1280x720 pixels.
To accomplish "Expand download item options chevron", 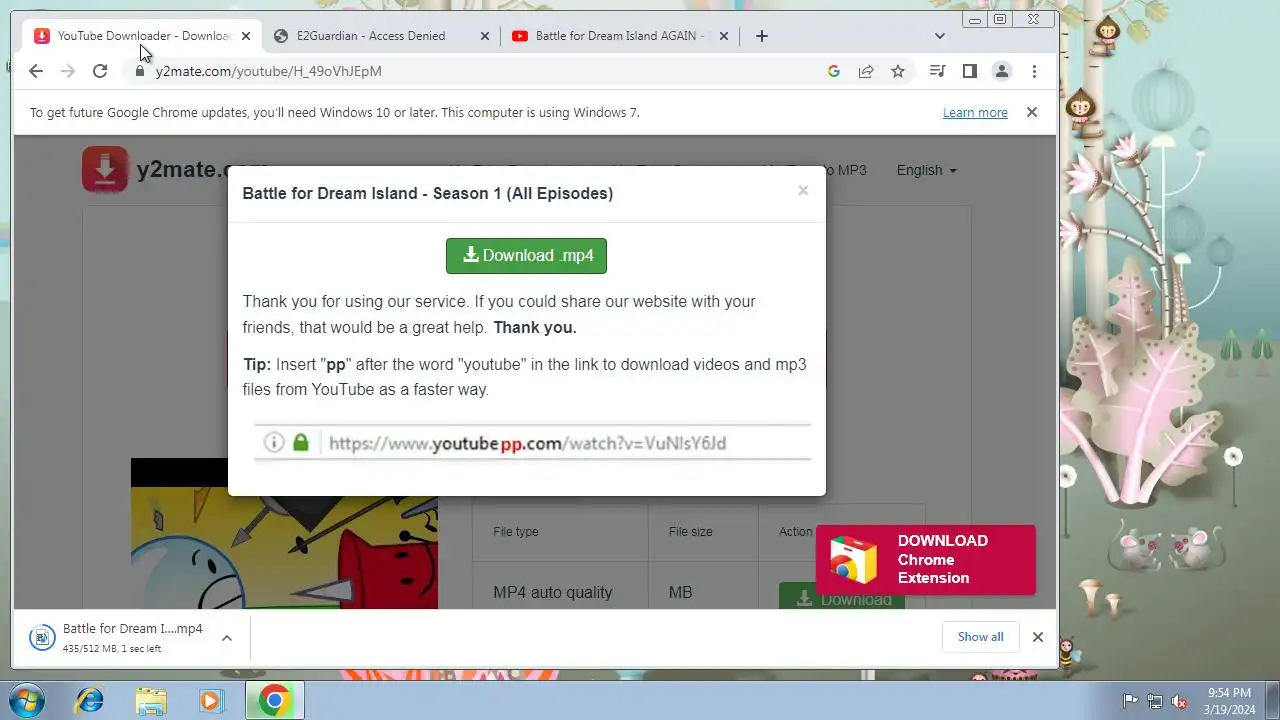I will coord(227,638).
